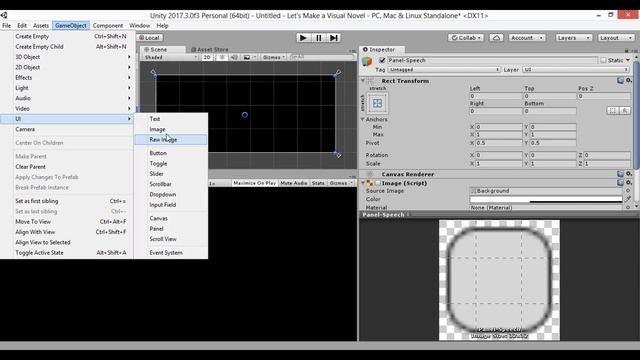Open the Layout dropdown

click(616, 38)
